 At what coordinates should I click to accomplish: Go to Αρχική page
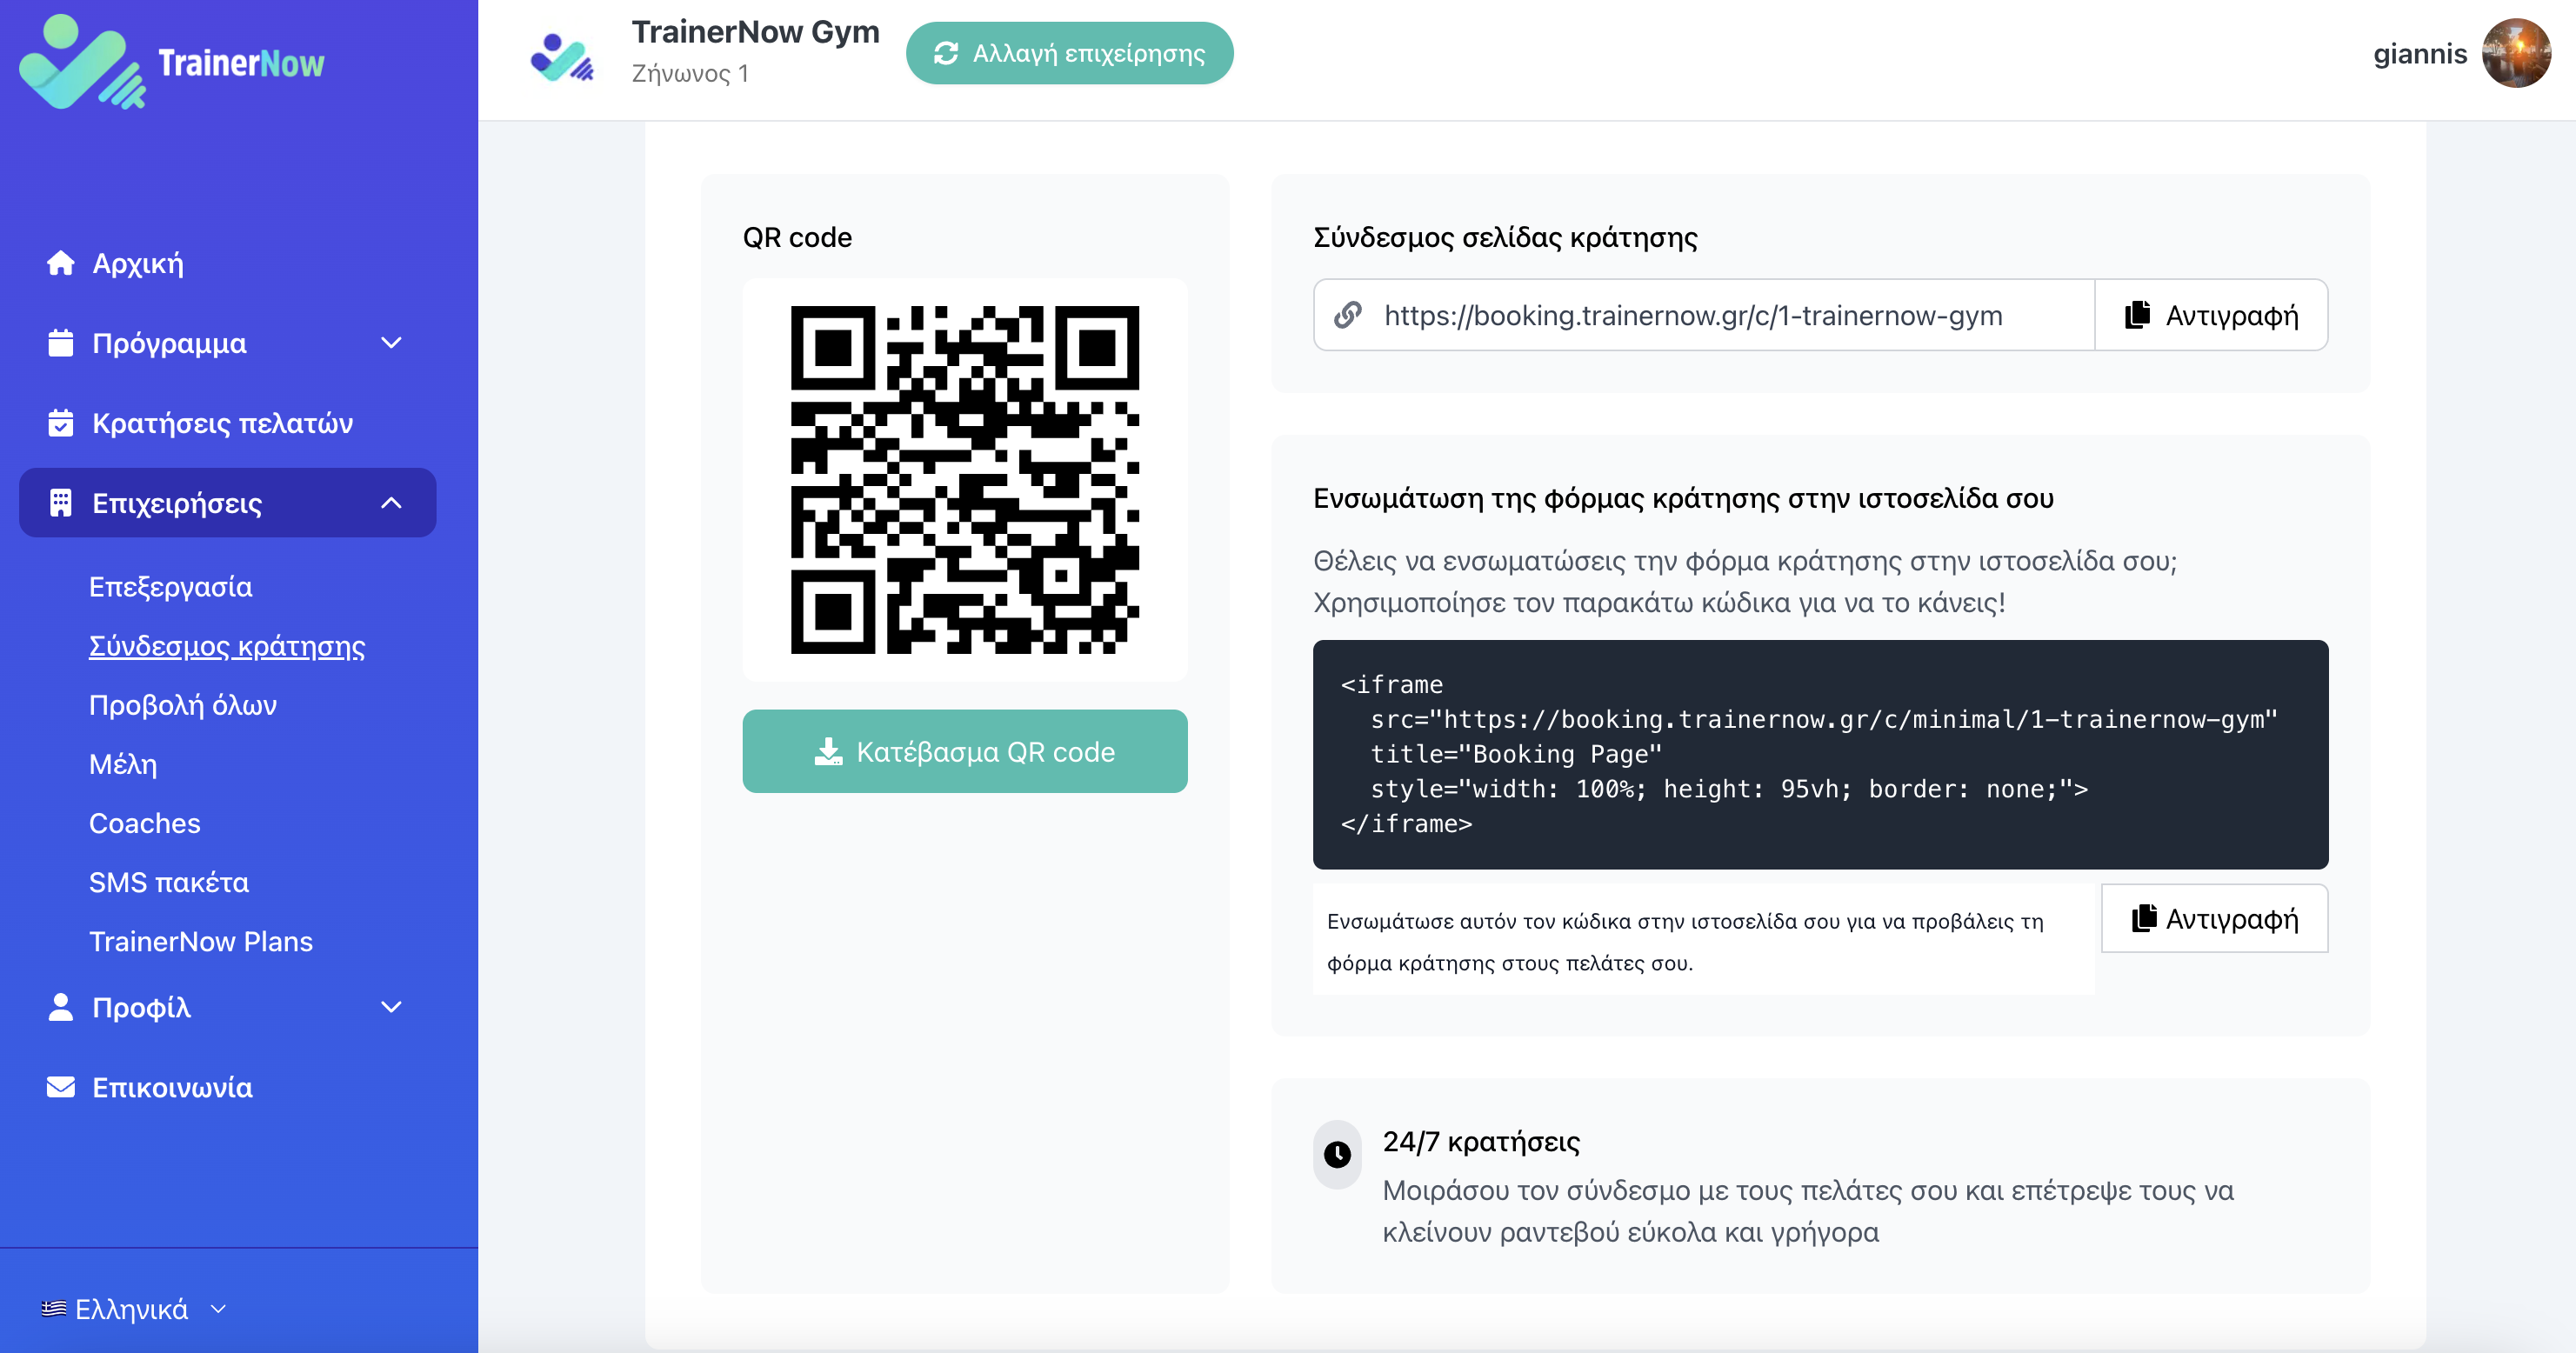point(137,263)
